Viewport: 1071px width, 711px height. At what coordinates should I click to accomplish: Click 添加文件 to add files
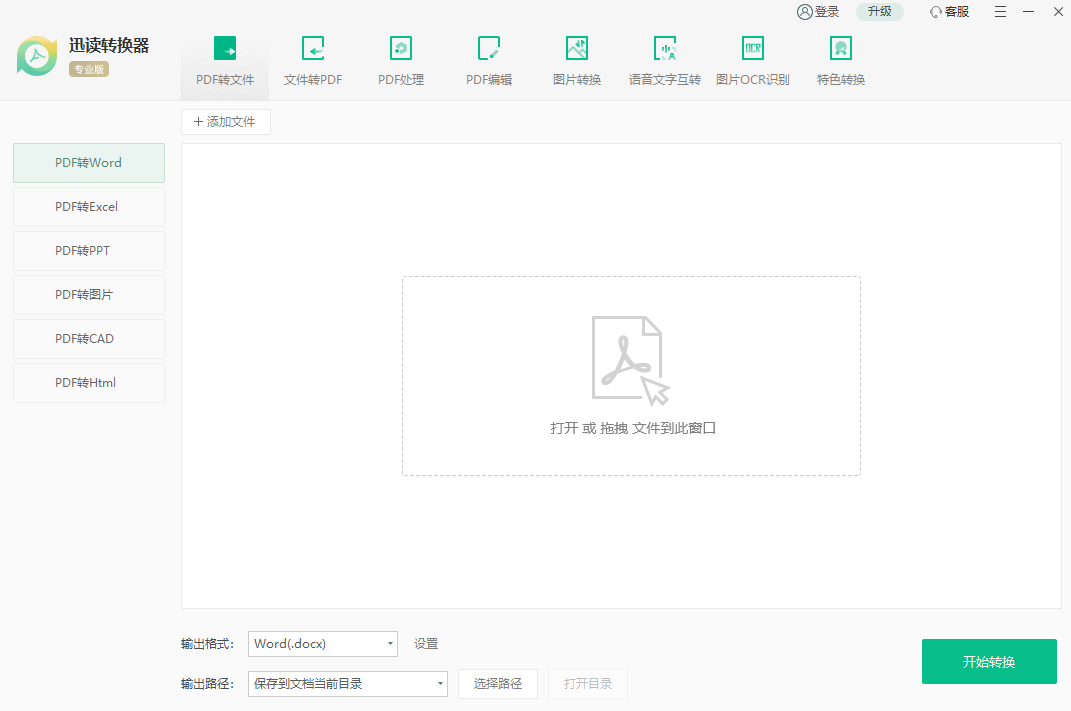click(225, 121)
